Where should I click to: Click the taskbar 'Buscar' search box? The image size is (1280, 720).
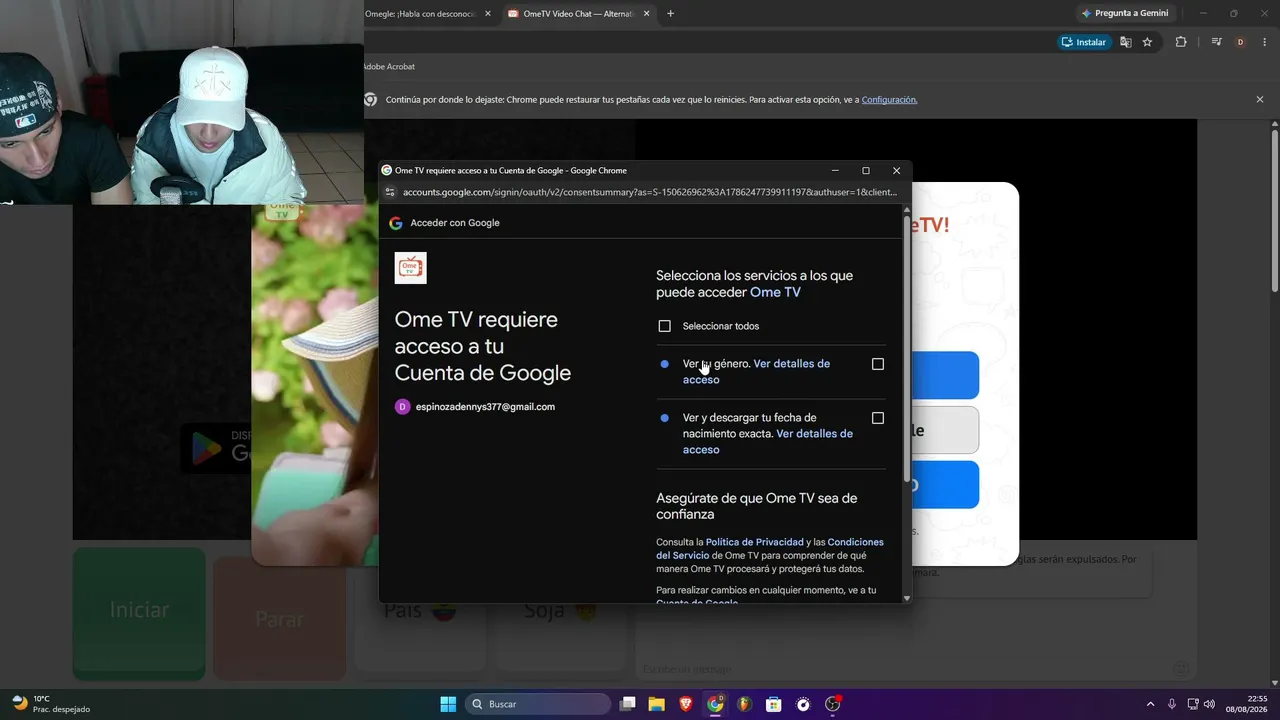coord(538,704)
